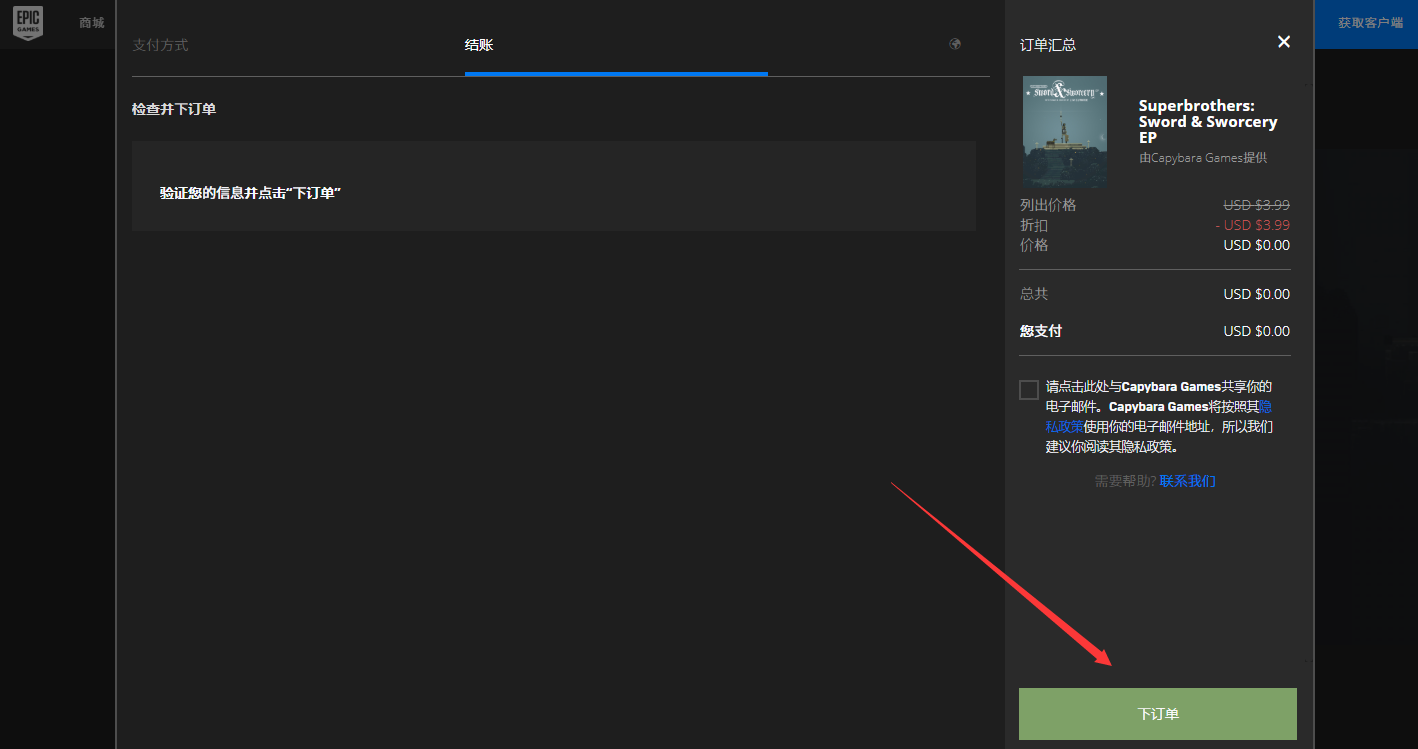Click the 订单汇总 heading

[x=1048, y=45]
